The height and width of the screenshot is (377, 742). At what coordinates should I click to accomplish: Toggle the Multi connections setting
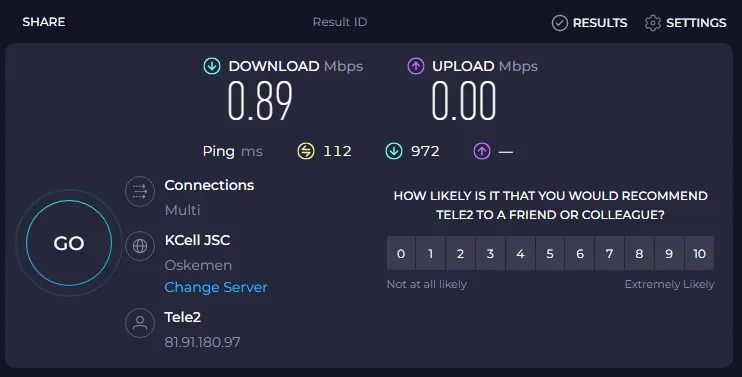[182, 210]
